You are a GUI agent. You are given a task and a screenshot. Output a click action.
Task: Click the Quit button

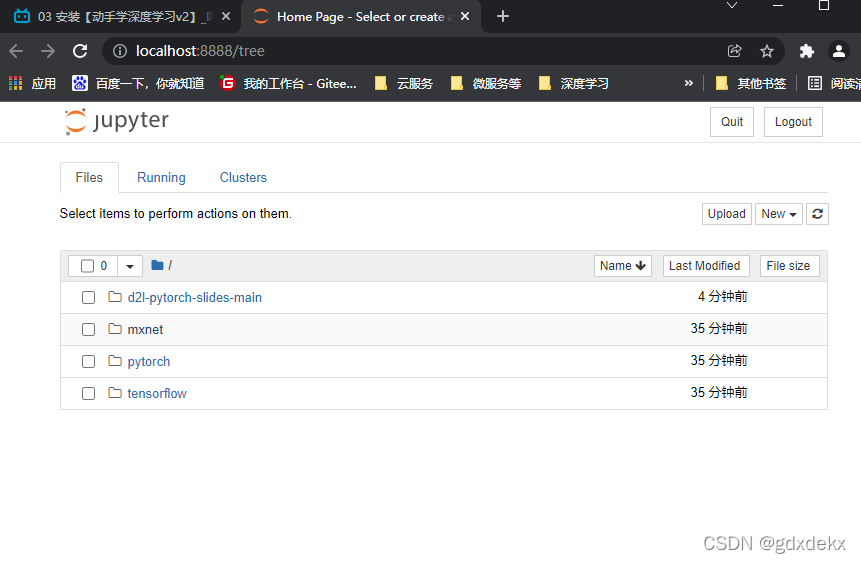(732, 122)
